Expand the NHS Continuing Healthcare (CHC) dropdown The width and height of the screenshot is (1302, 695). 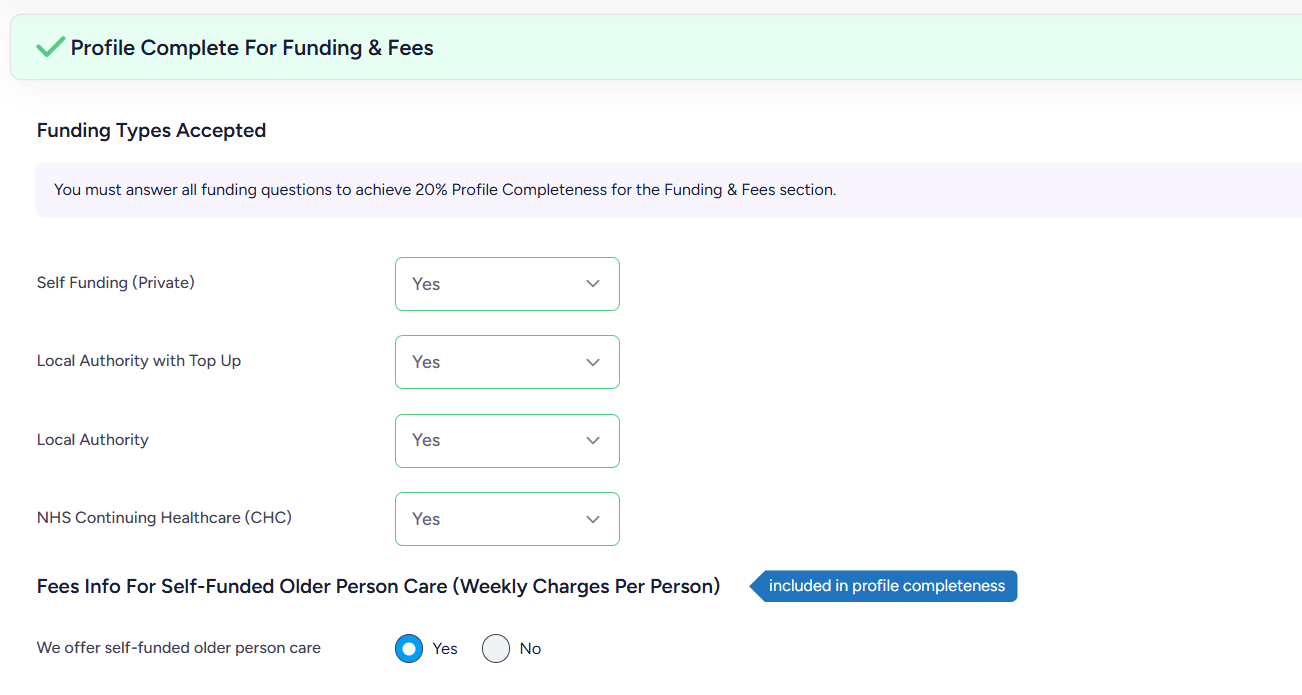(507, 519)
